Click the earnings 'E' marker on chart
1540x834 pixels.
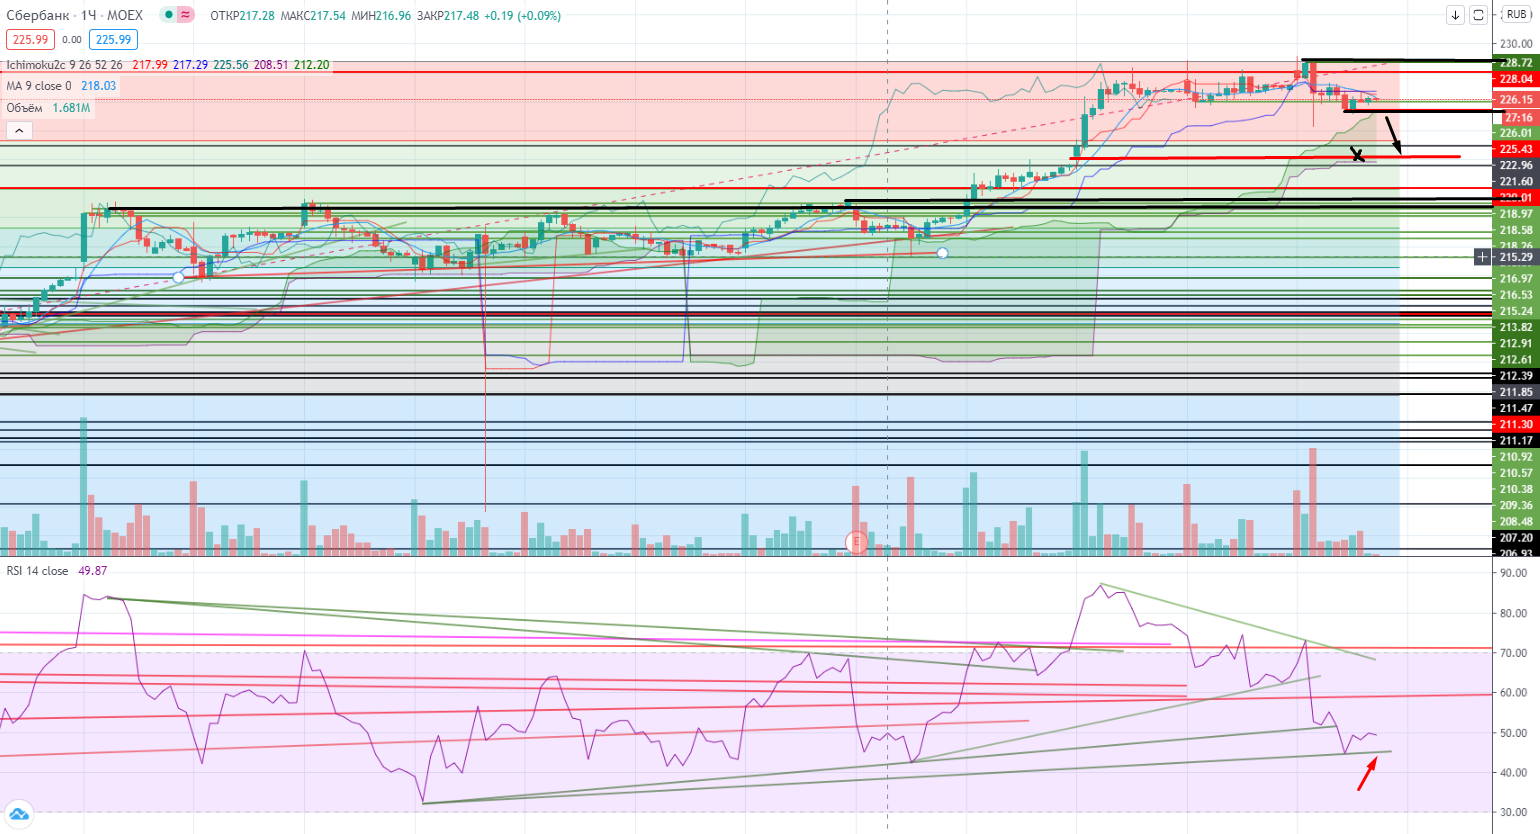point(856,542)
